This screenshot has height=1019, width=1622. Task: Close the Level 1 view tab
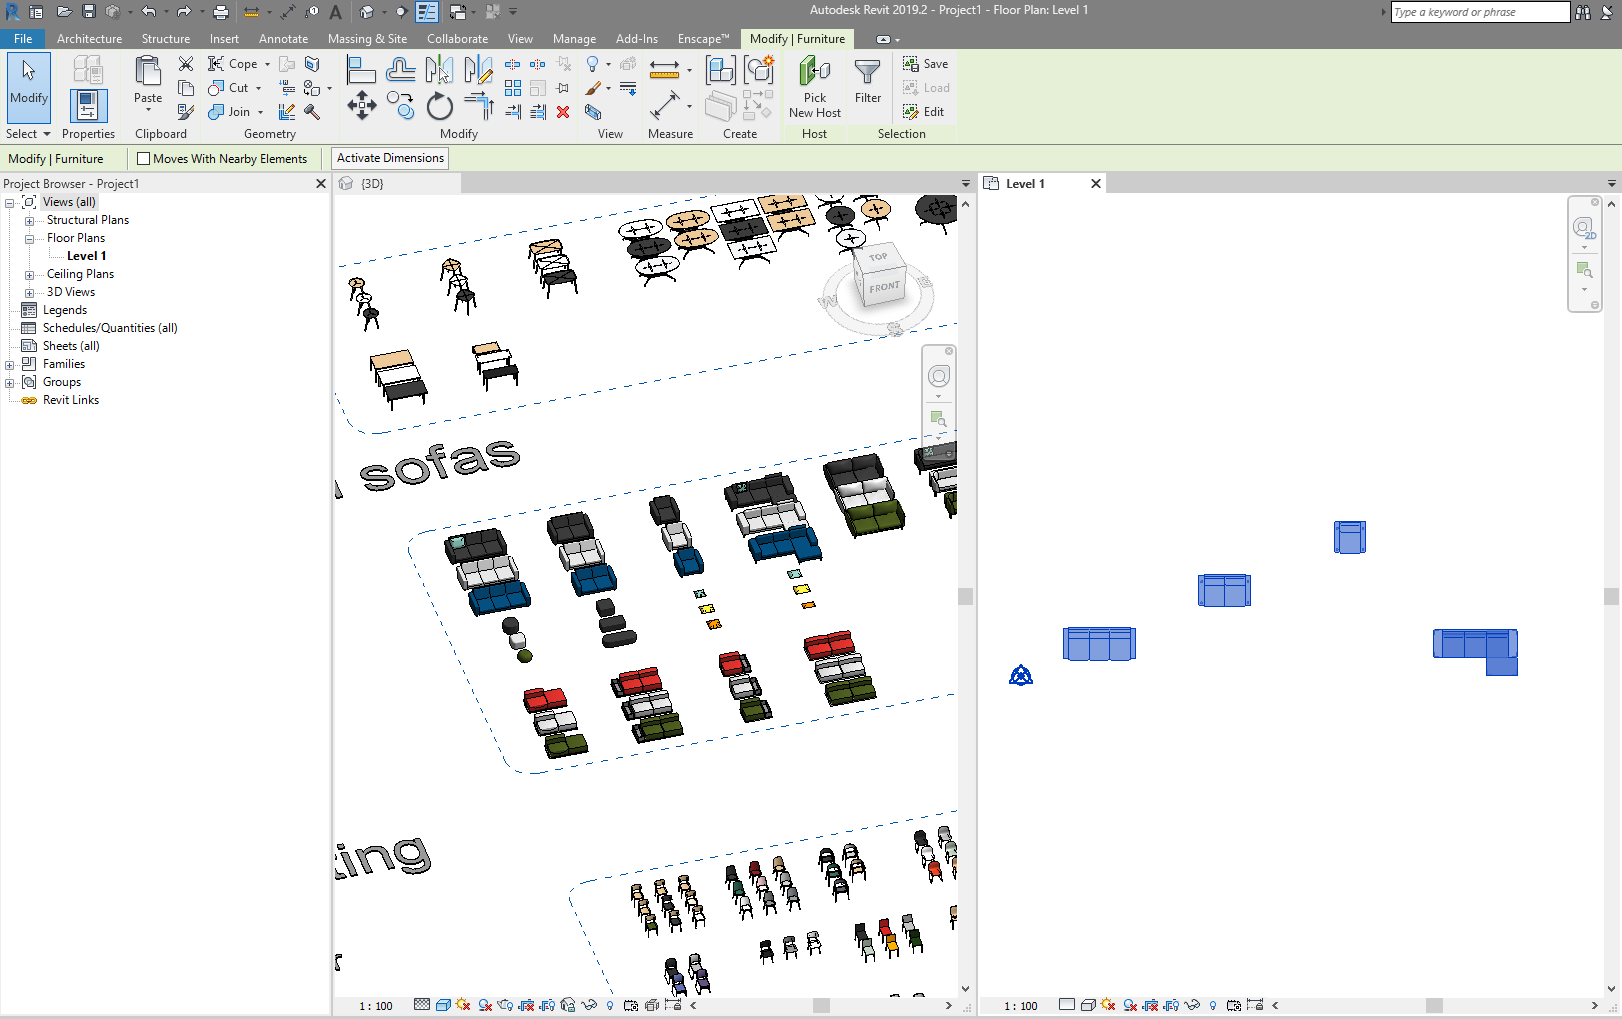1096,184
